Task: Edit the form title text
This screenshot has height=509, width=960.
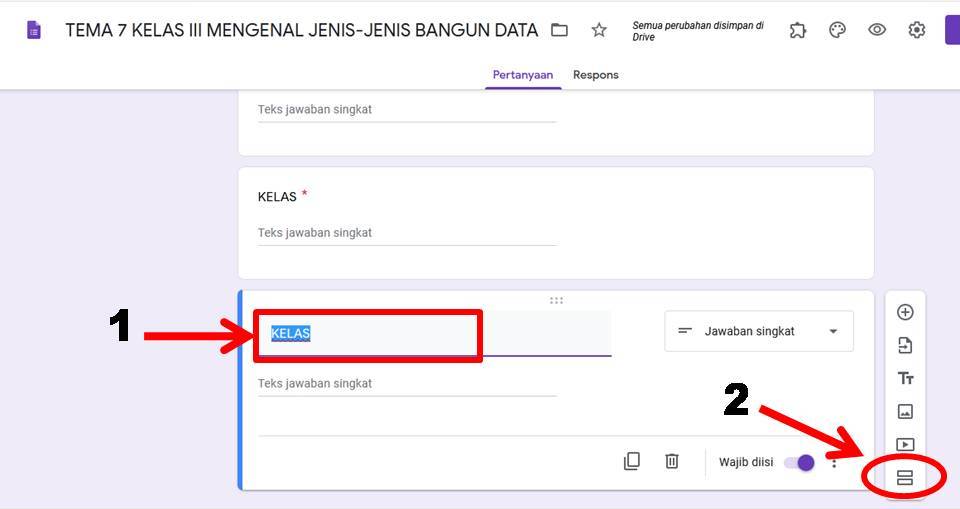Action: [302, 30]
